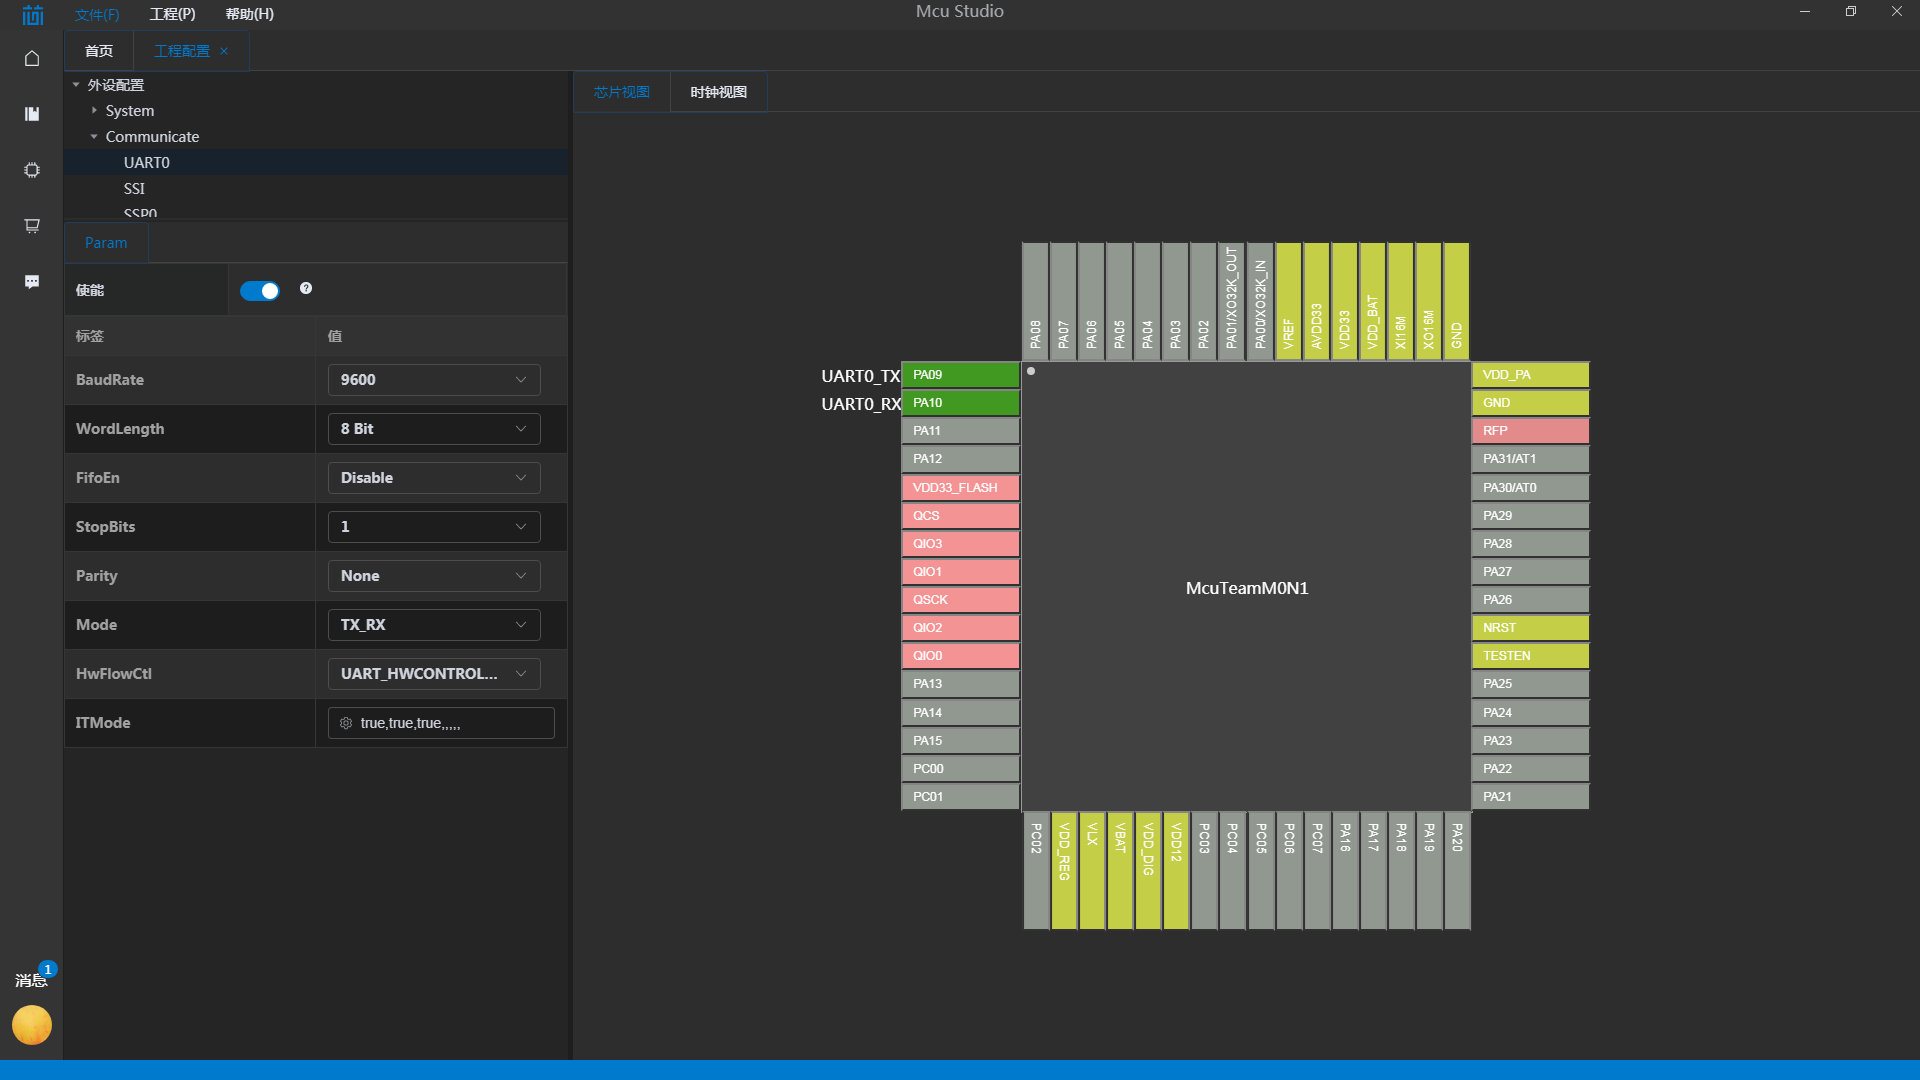Open the shopping cart icon in sidebar
Viewport: 1920px width, 1080px height.
click(x=32, y=226)
